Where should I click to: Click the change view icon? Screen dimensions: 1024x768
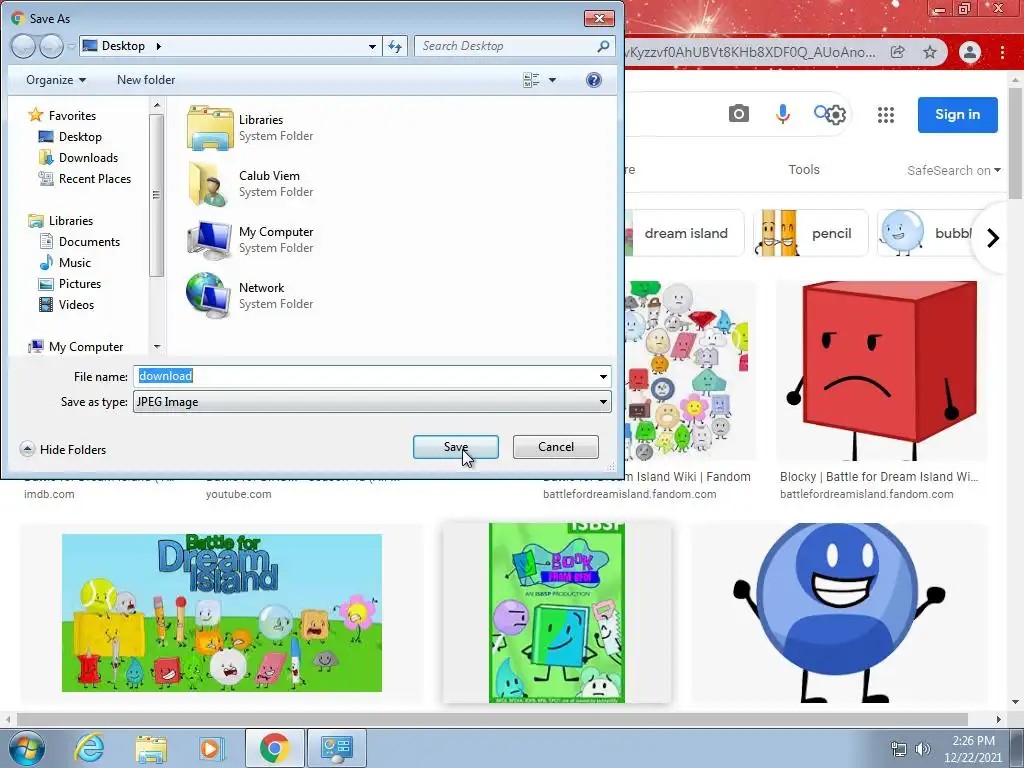[532, 80]
